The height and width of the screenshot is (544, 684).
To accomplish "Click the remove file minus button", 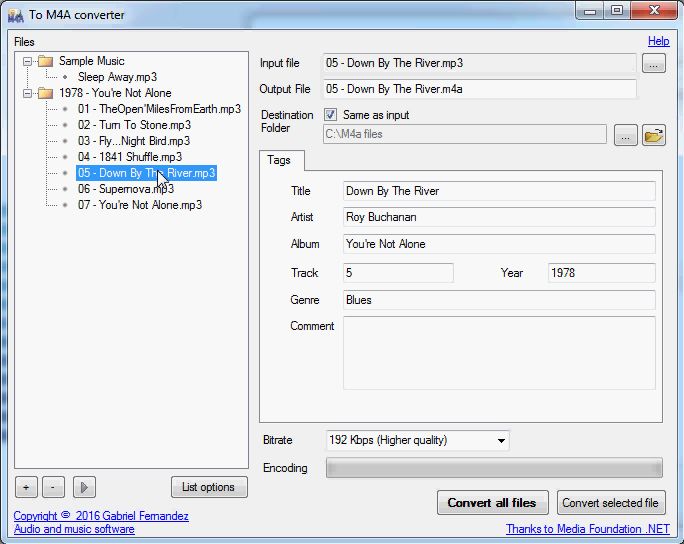I will [x=53, y=487].
